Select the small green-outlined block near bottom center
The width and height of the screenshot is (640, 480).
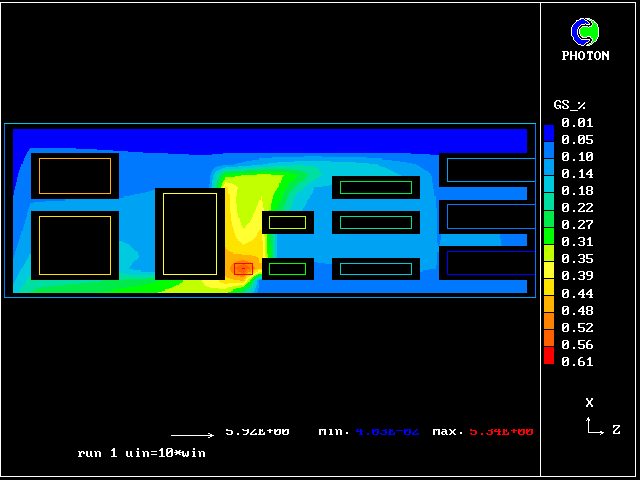click(288, 269)
